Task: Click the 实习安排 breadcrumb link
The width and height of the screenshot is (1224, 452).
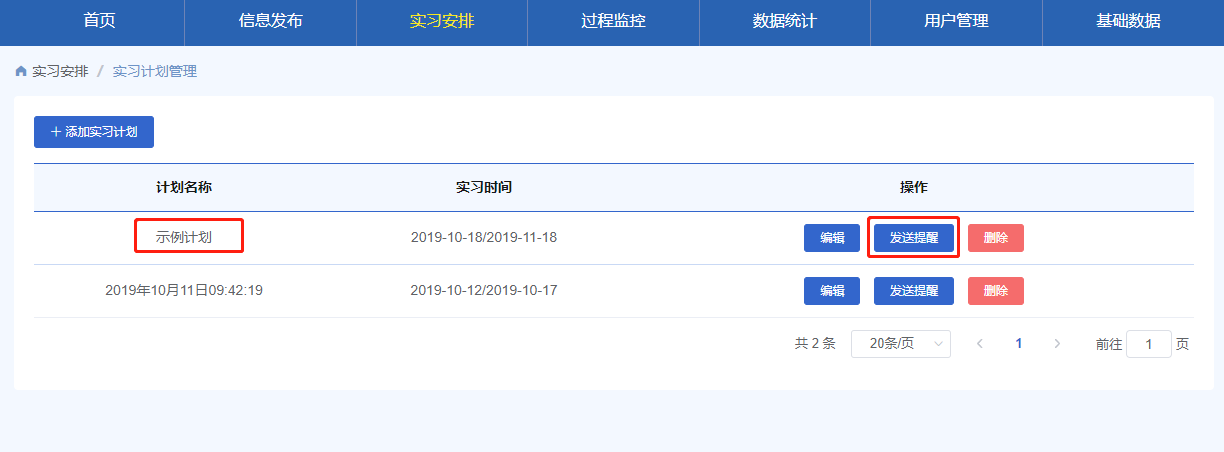Action: 60,72
